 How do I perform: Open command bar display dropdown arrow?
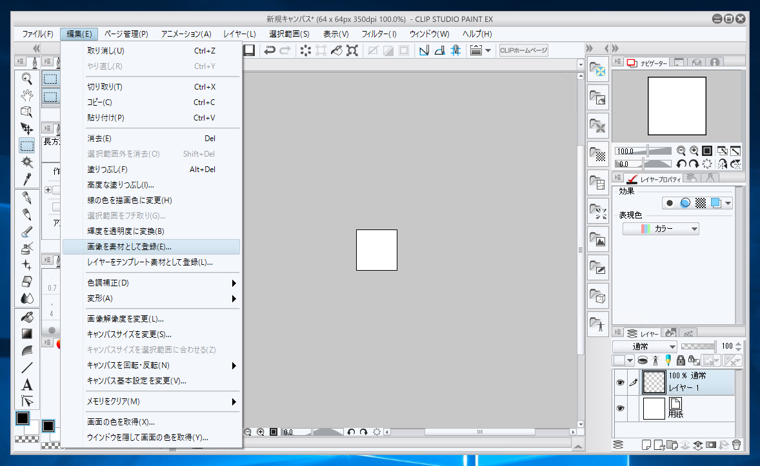488,50
